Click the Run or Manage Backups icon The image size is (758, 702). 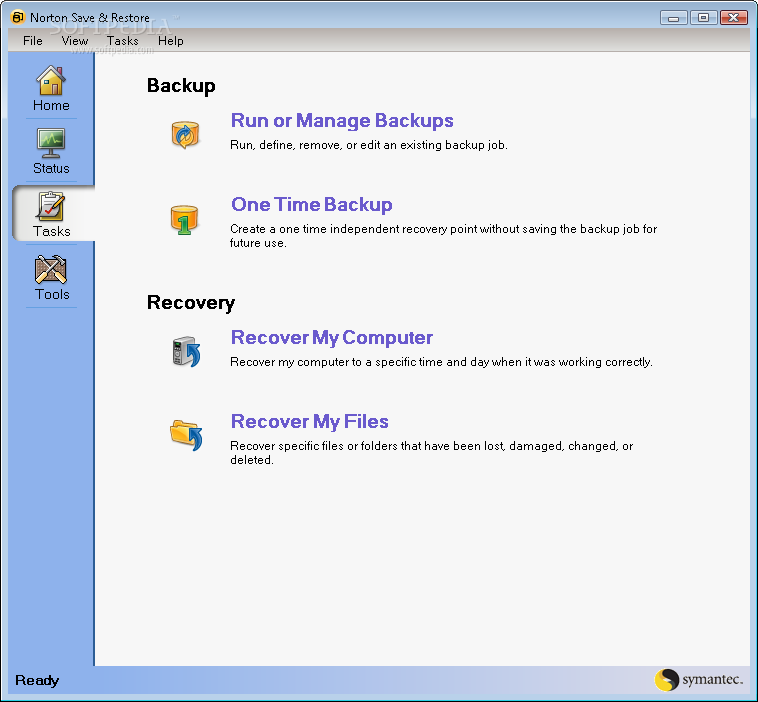pyautogui.click(x=185, y=135)
